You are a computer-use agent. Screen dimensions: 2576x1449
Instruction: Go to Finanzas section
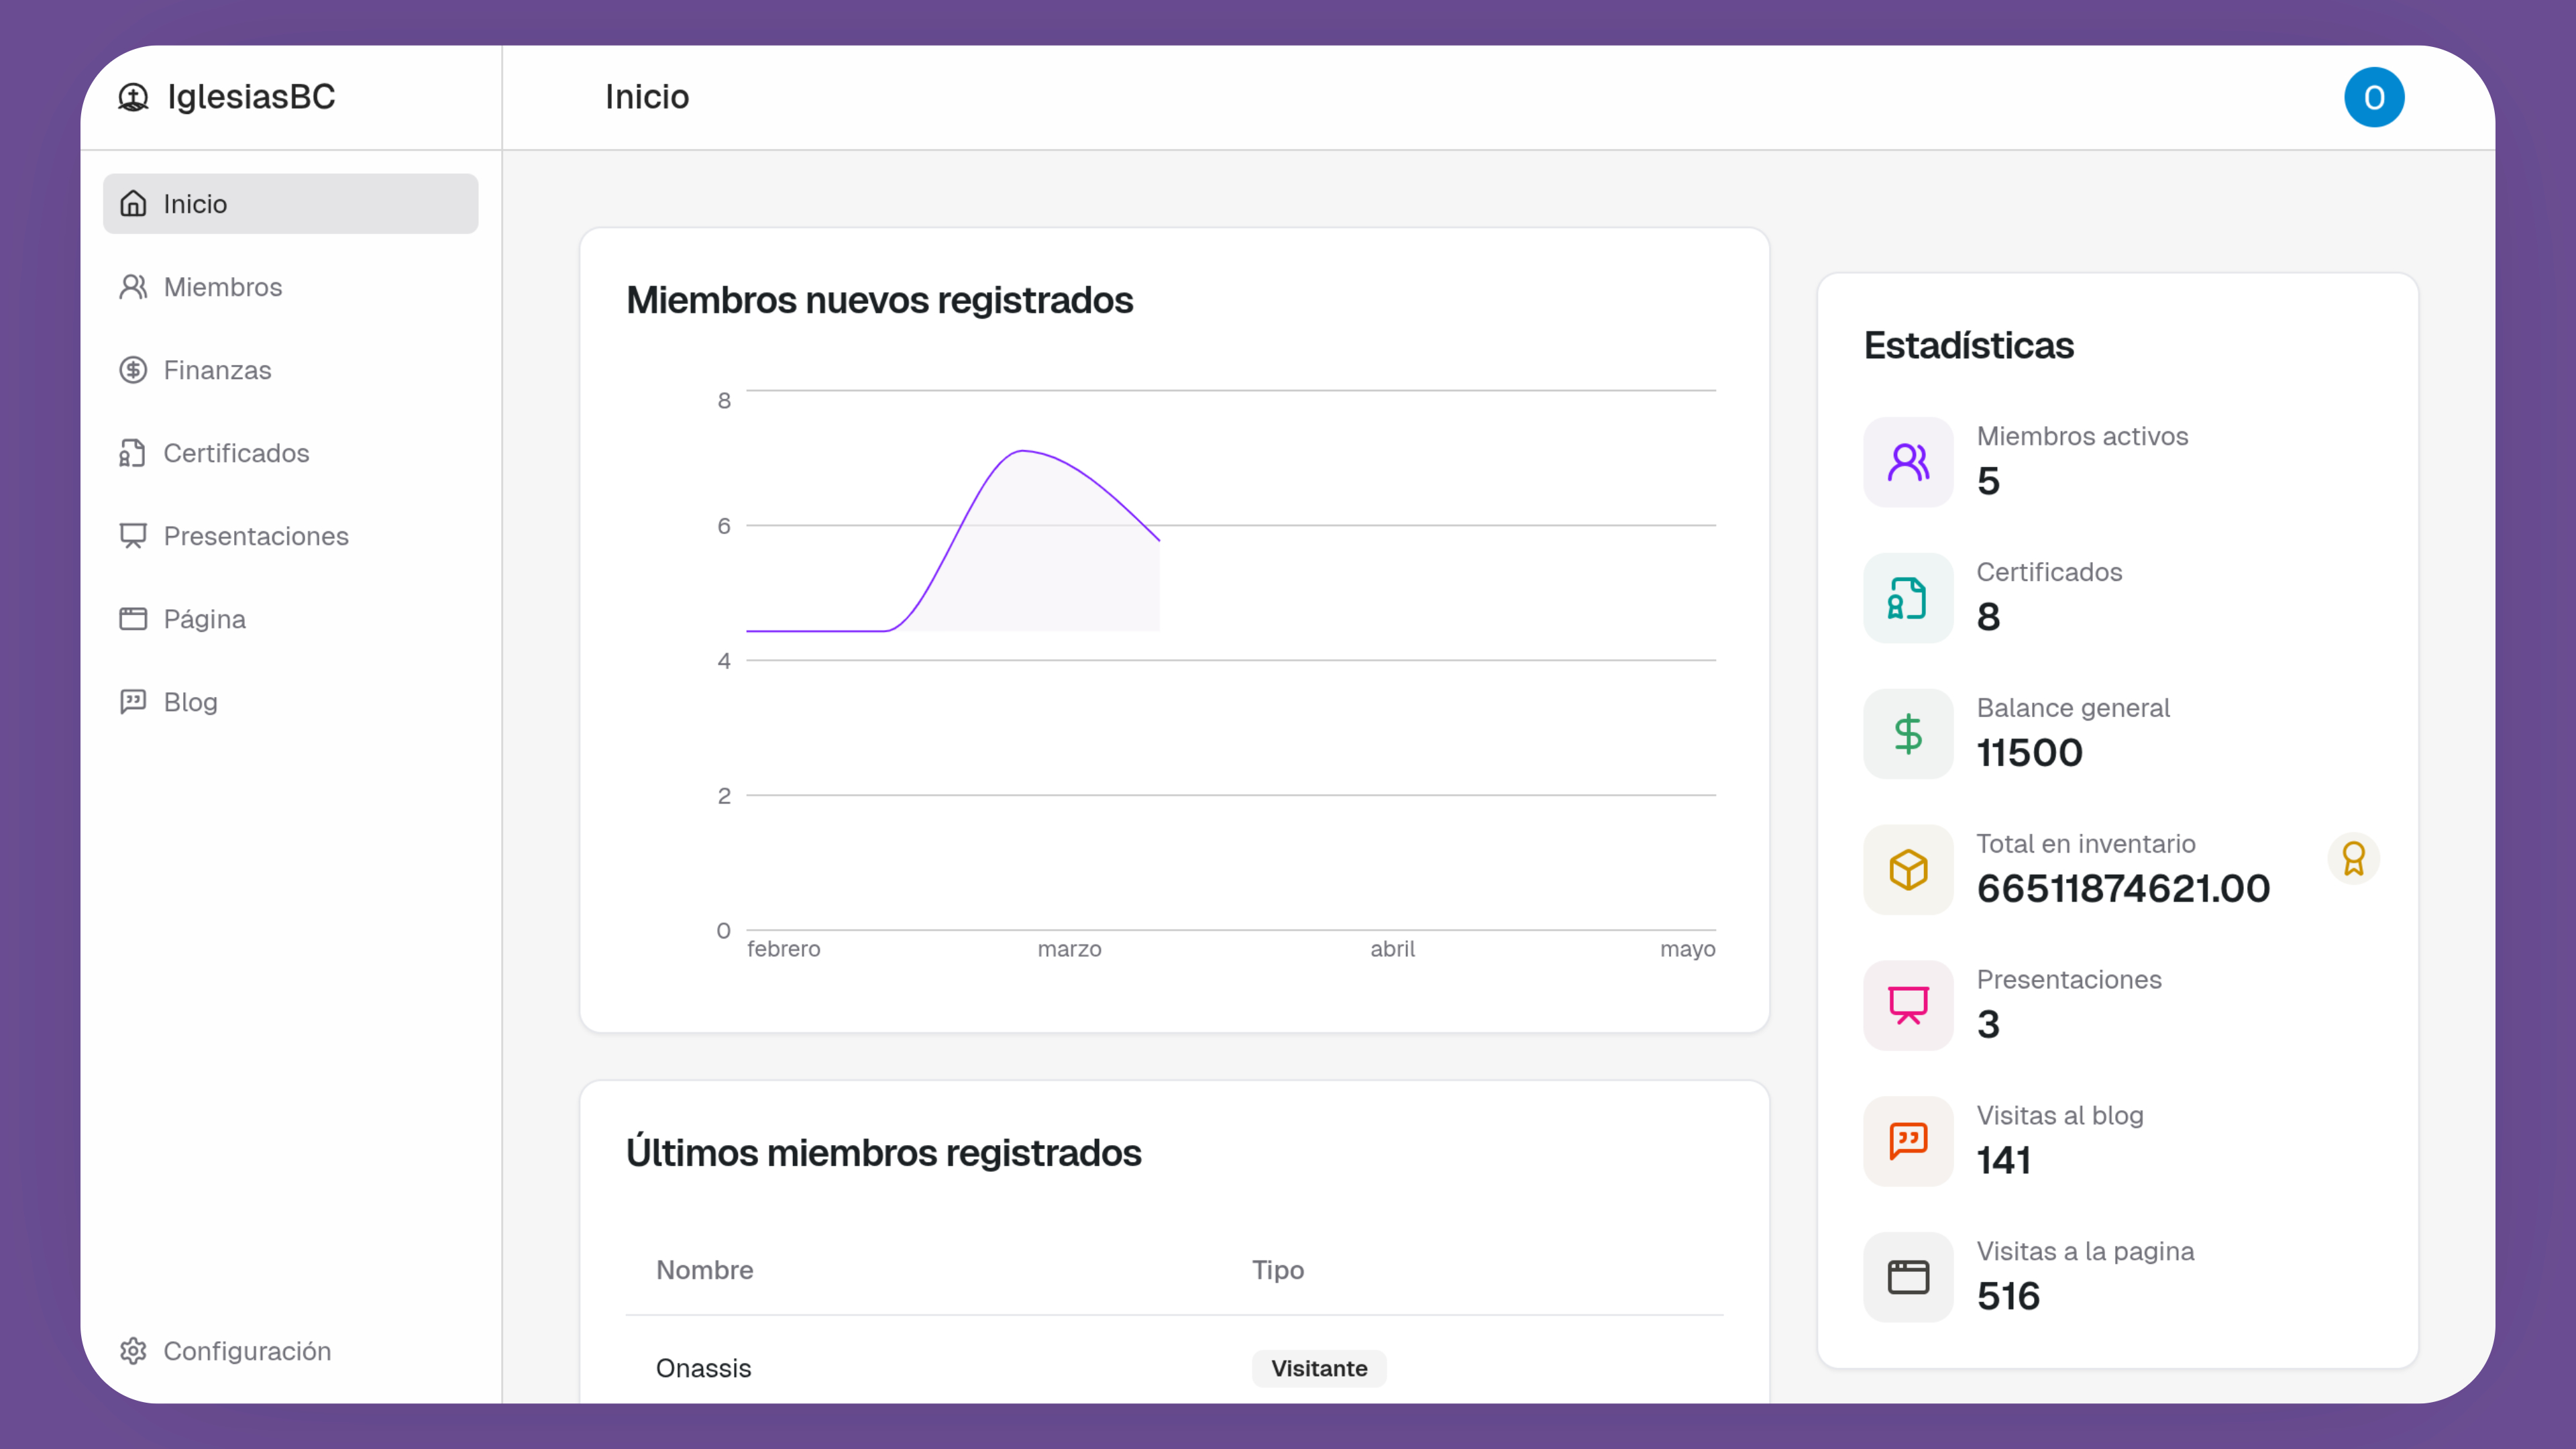[x=217, y=370]
